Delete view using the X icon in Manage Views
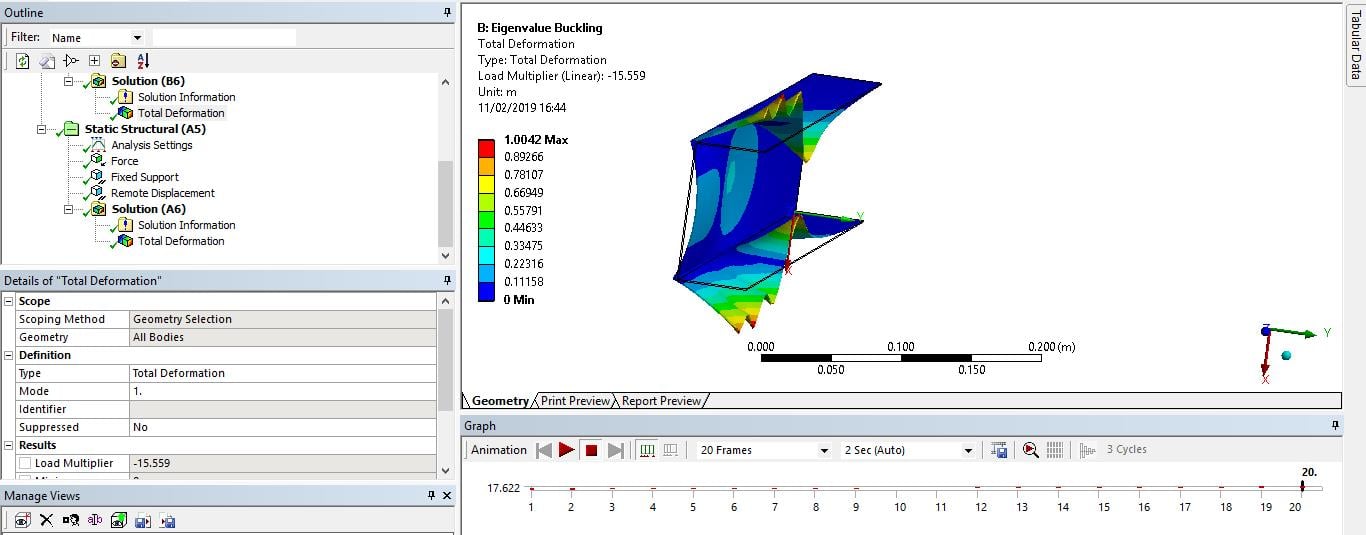This screenshot has height=535, width=1366. coord(46,520)
